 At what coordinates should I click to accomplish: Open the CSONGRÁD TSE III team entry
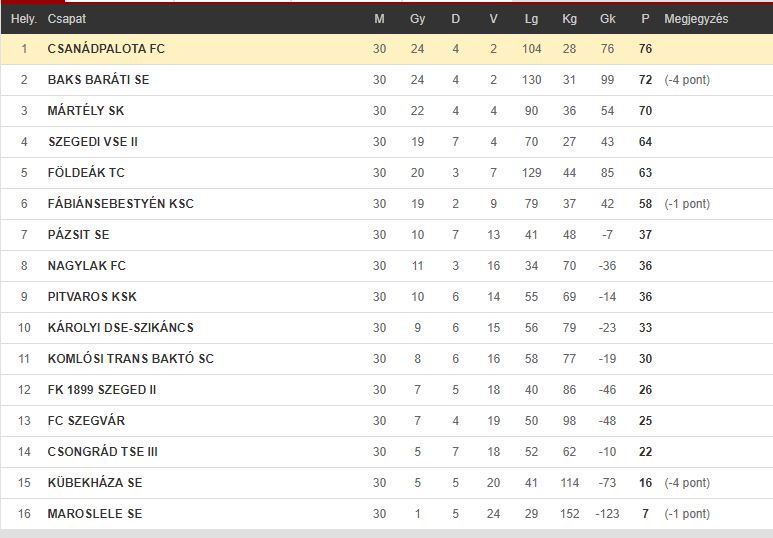pyautogui.click(x=103, y=452)
